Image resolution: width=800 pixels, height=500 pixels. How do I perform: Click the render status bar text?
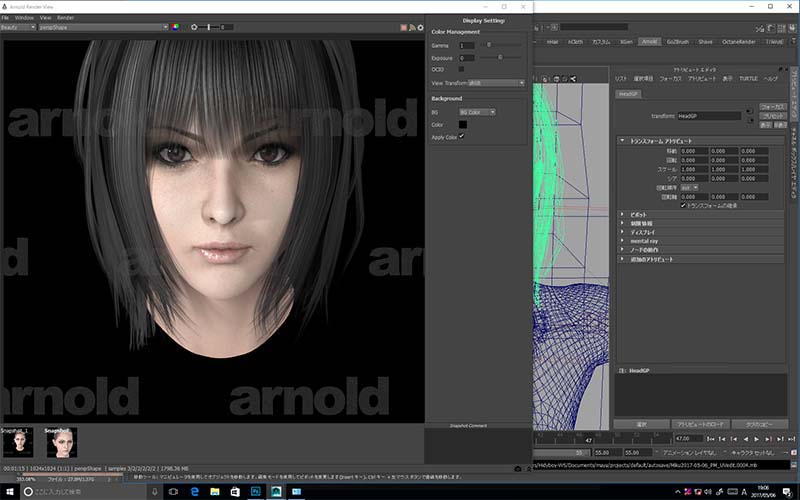click(96, 468)
